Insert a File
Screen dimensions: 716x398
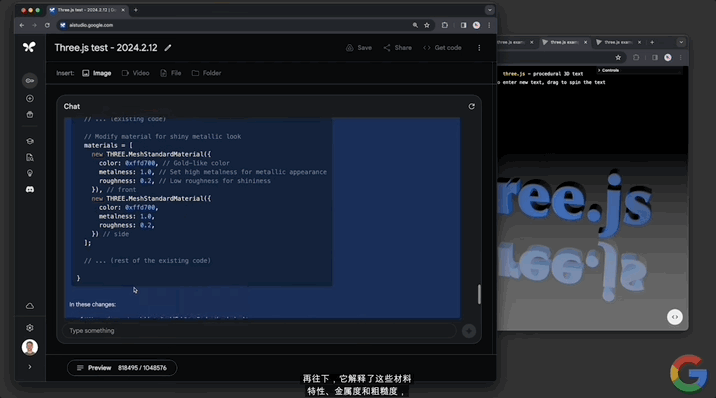click(x=171, y=73)
